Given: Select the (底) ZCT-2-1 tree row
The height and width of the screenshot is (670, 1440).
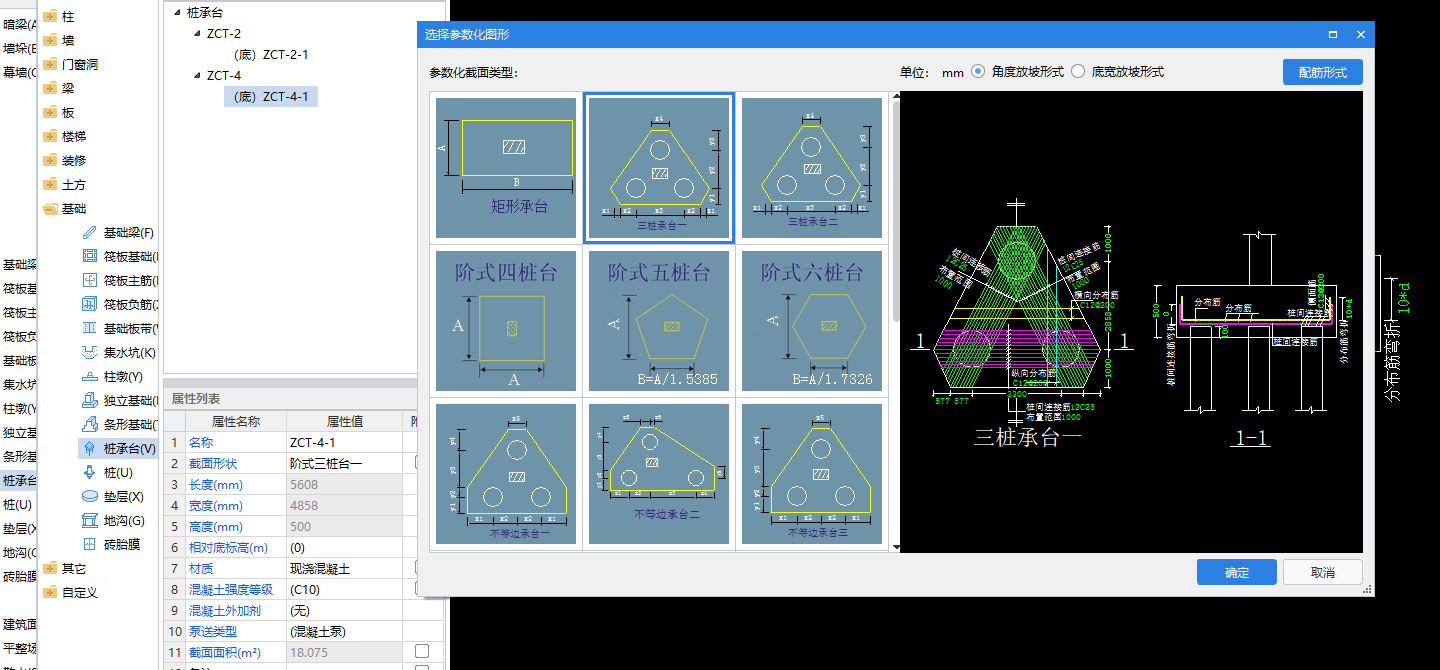Looking at the screenshot, I should tap(270, 55).
